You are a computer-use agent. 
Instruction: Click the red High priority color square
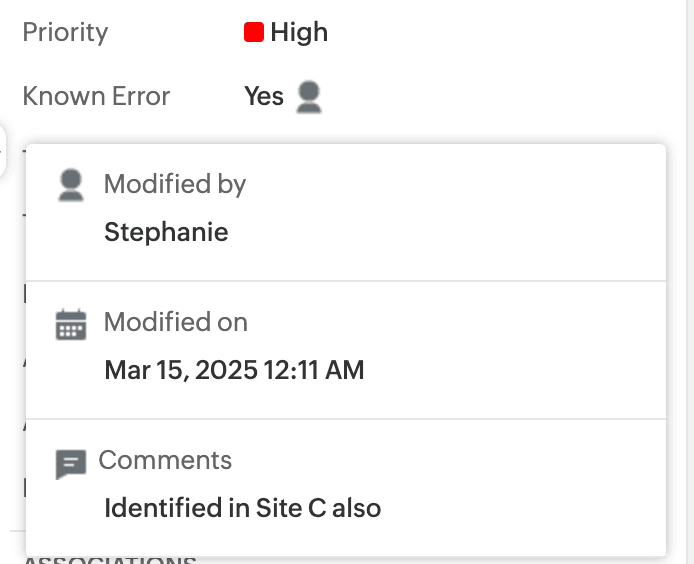click(254, 33)
